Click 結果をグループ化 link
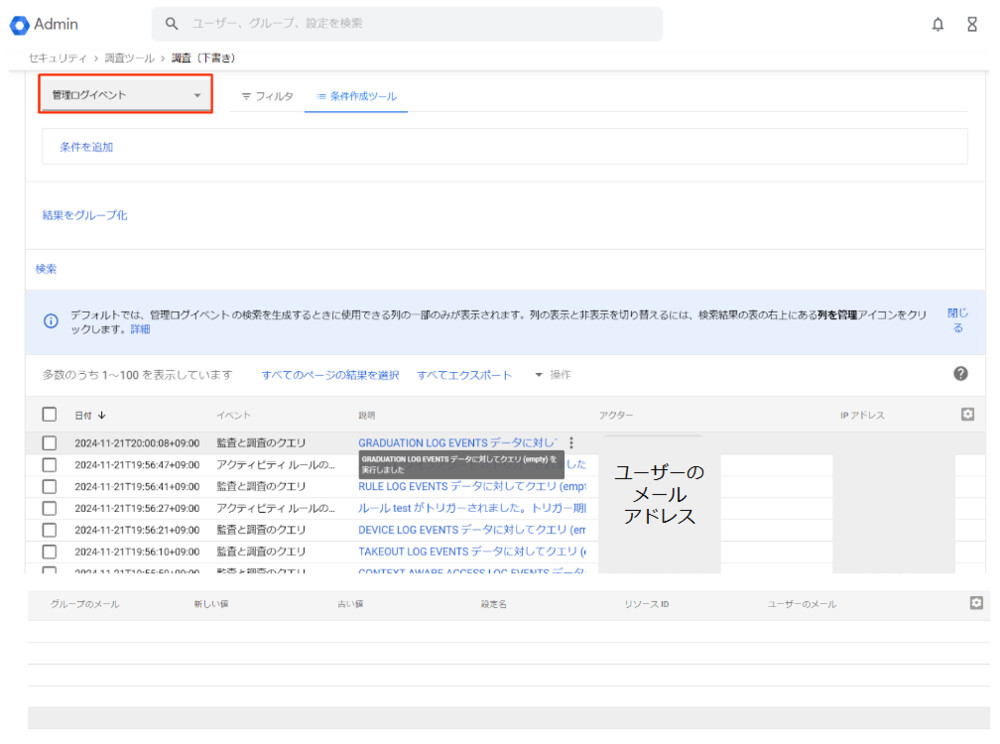The image size is (1000, 744). point(84,215)
